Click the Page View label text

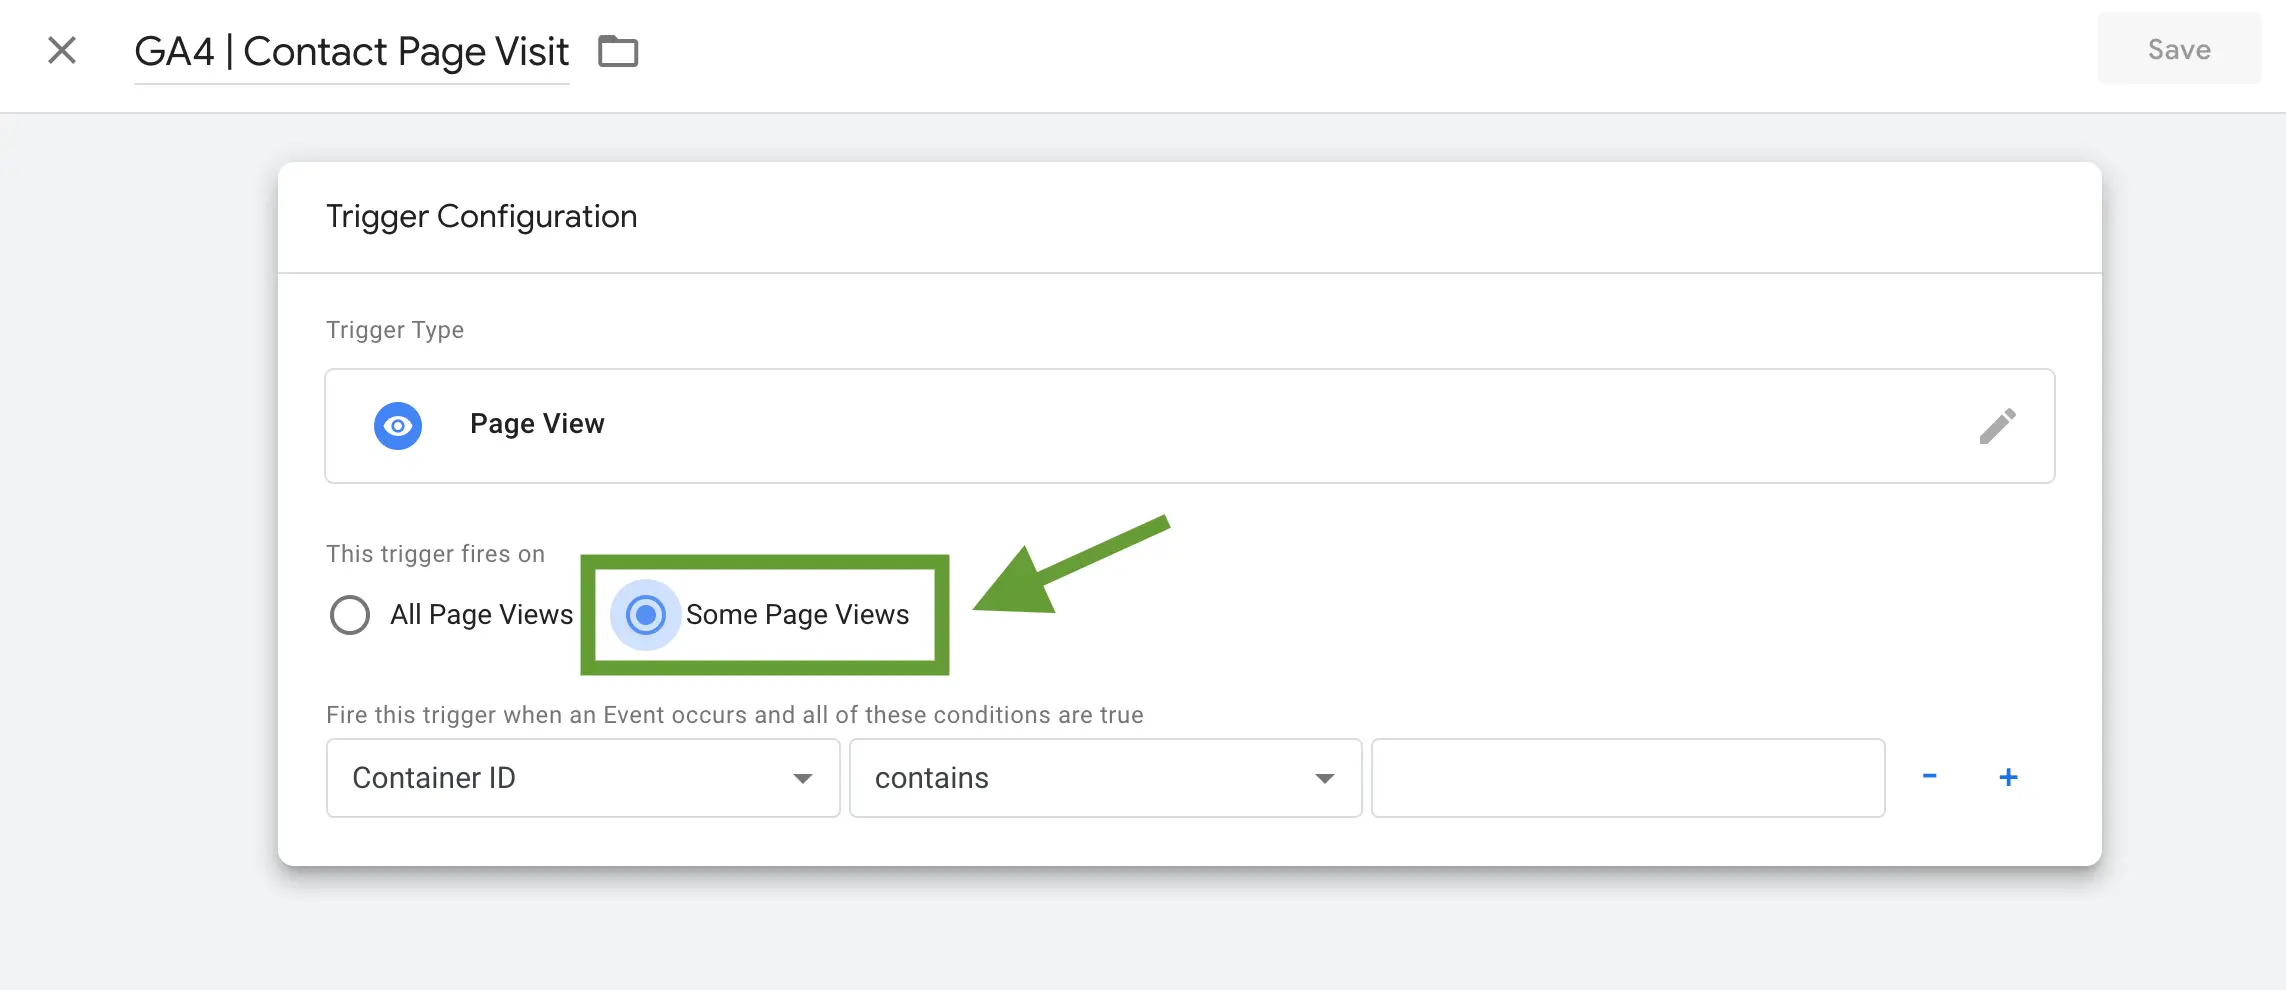point(537,424)
